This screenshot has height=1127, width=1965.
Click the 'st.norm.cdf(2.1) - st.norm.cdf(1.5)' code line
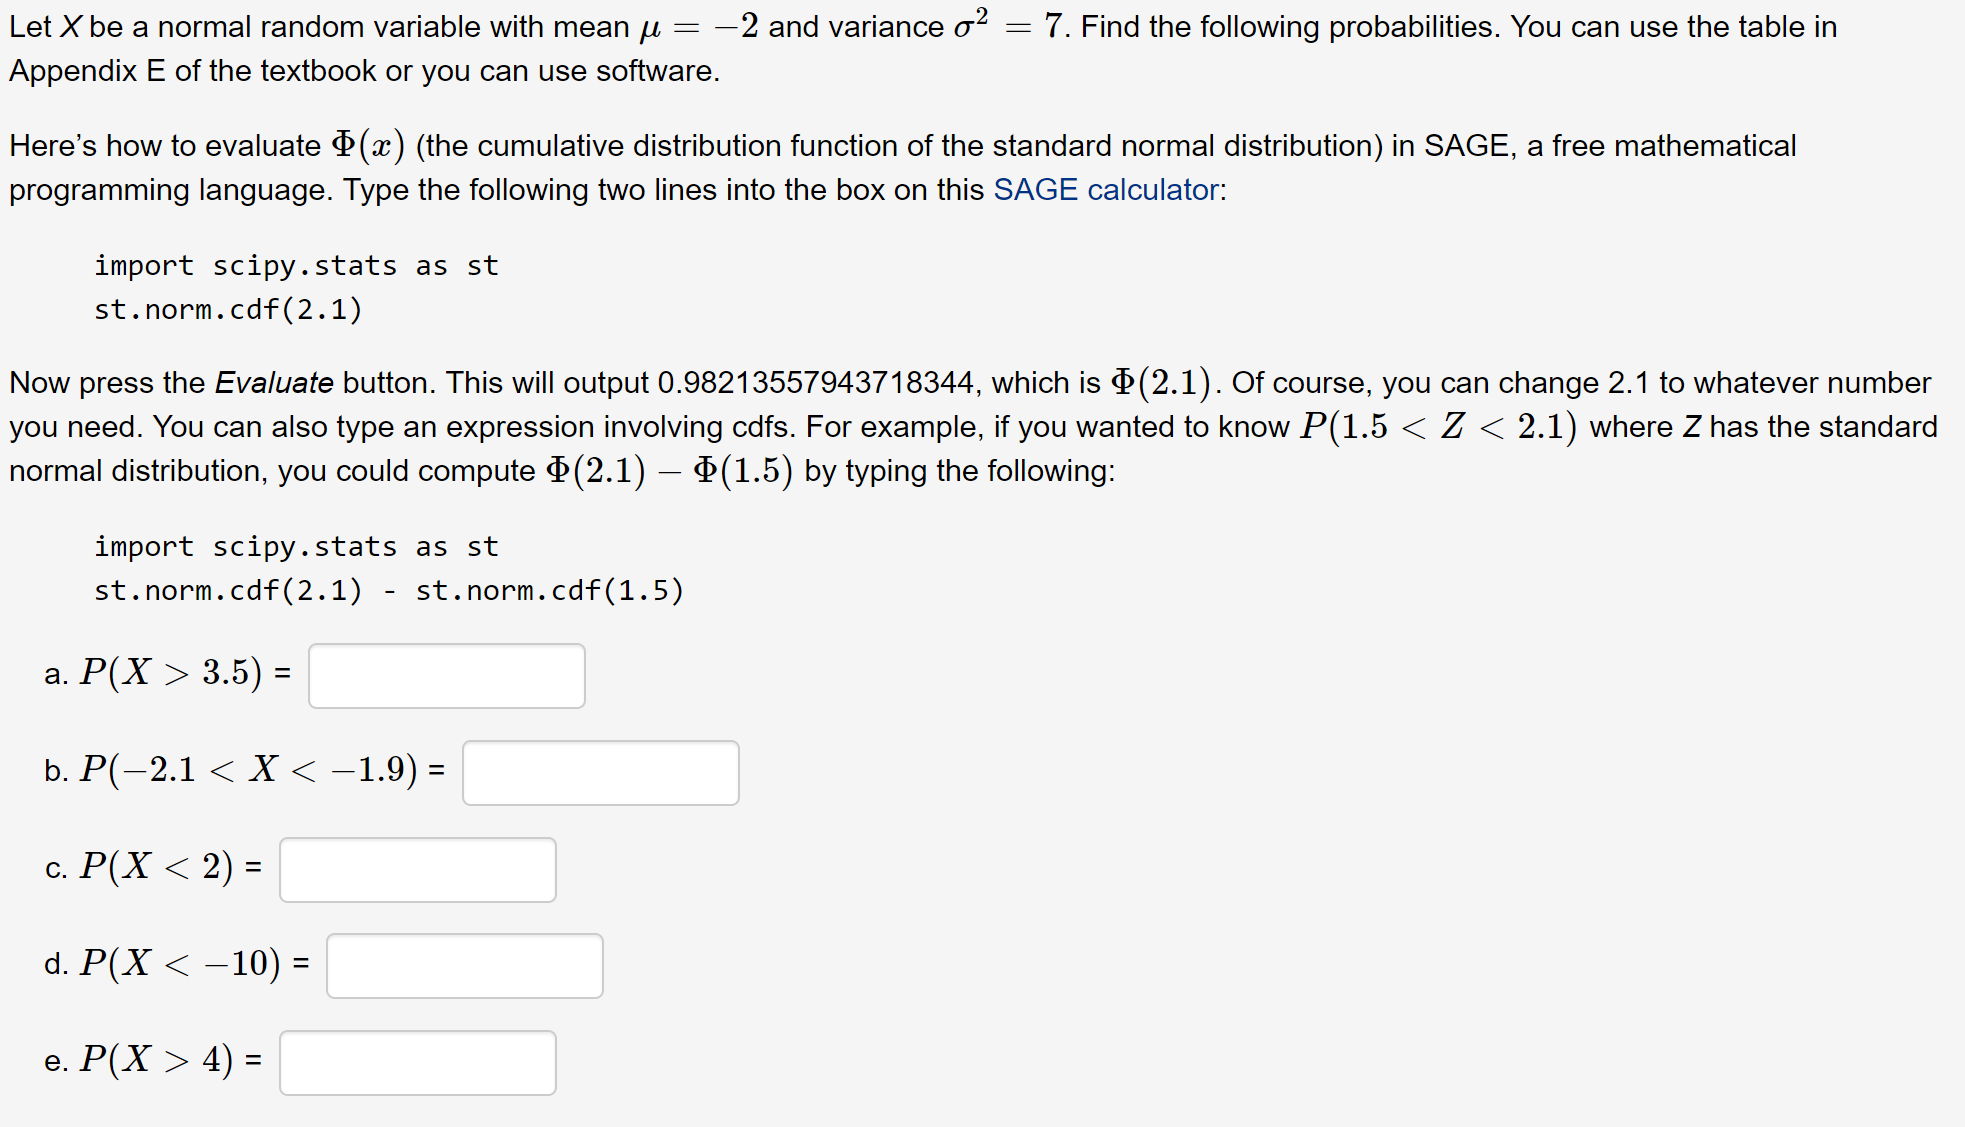(389, 591)
